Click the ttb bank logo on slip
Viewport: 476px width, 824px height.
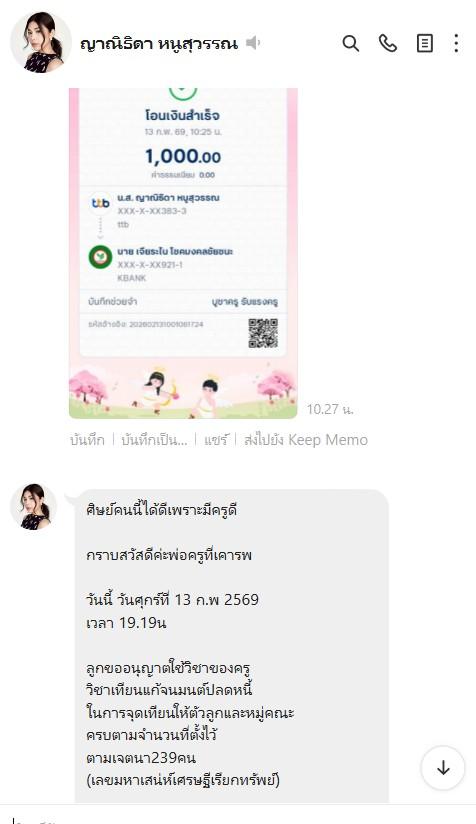click(x=100, y=203)
